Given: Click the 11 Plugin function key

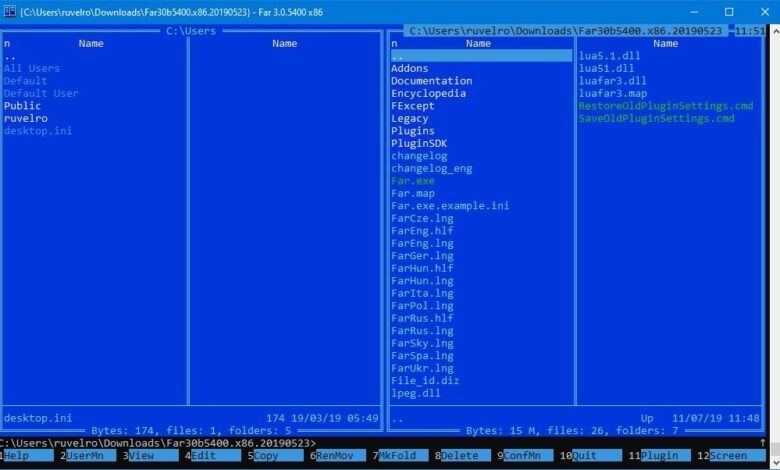Looking at the screenshot, I should [660, 456].
